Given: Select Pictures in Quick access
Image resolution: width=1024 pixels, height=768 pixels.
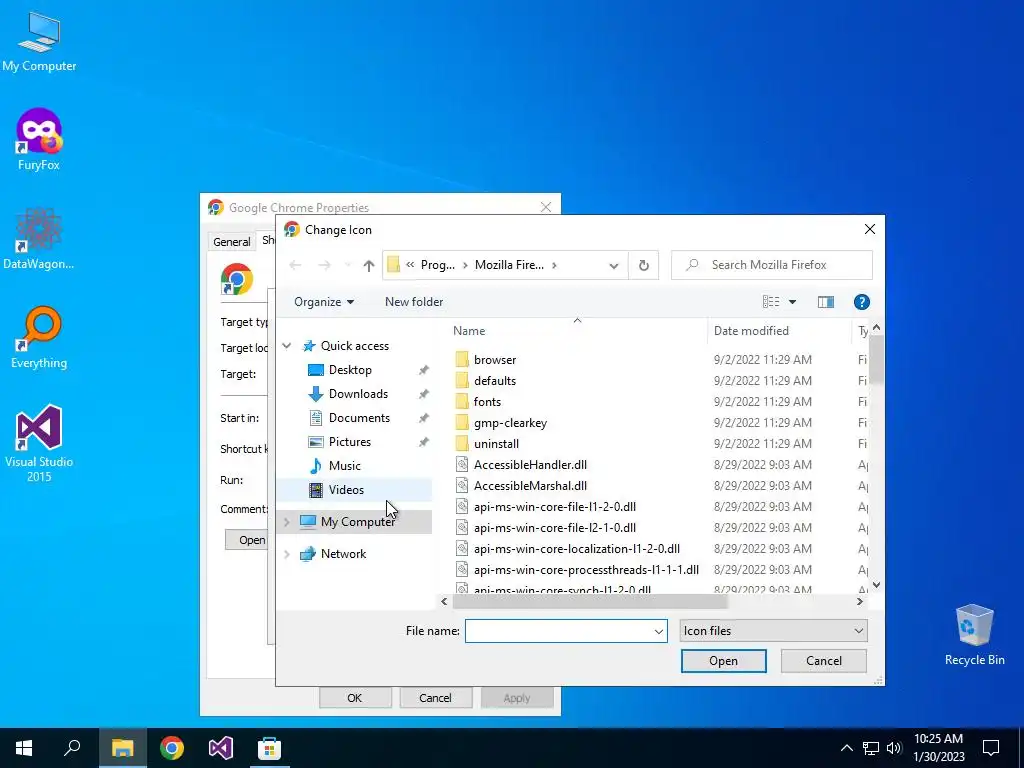Looking at the screenshot, I should (349, 442).
